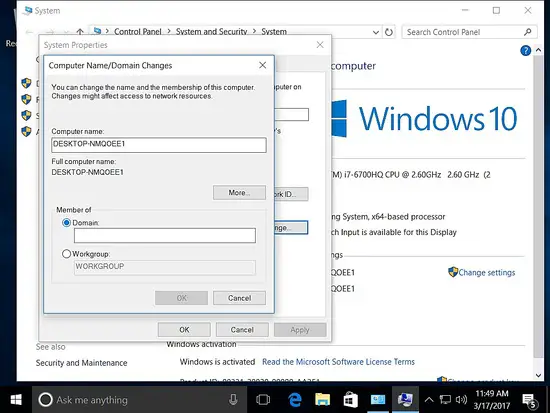Cancel the Computer Name/Domain Changes dialog
Image resolution: width=550 pixels, height=413 pixels.
click(x=239, y=298)
